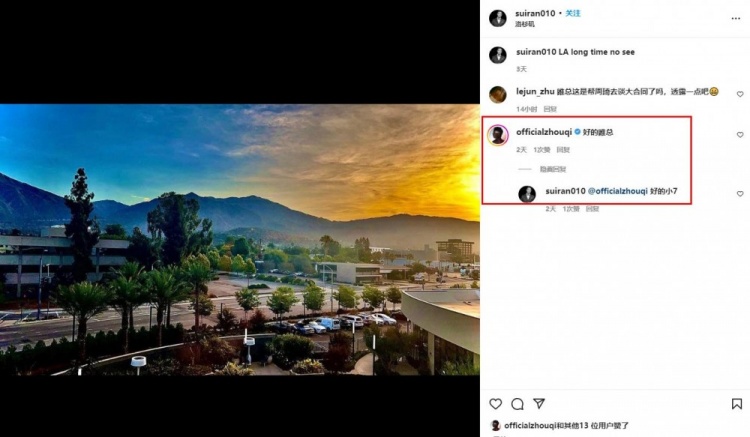Like suiran010's reply with its heart
This screenshot has width=750, height=437.
point(740,193)
